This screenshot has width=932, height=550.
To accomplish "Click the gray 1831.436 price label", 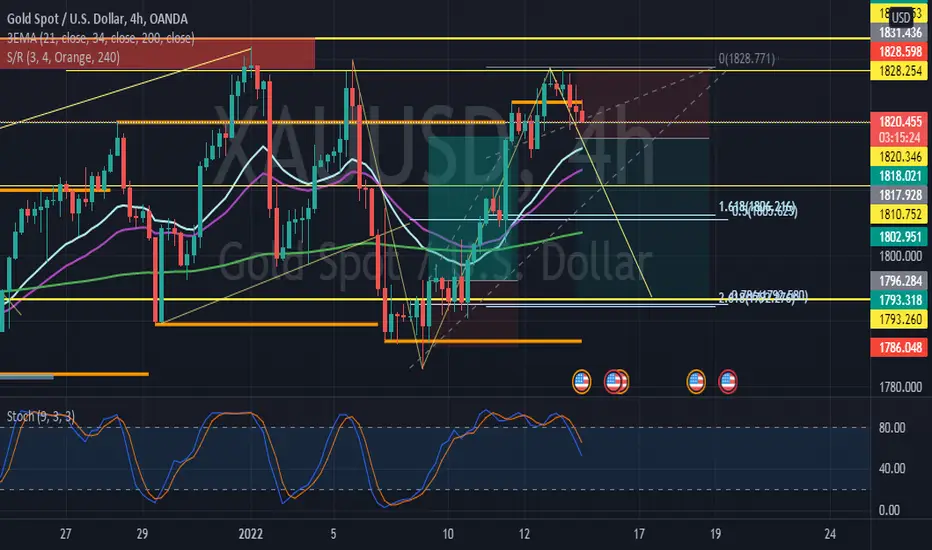I will [x=900, y=33].
